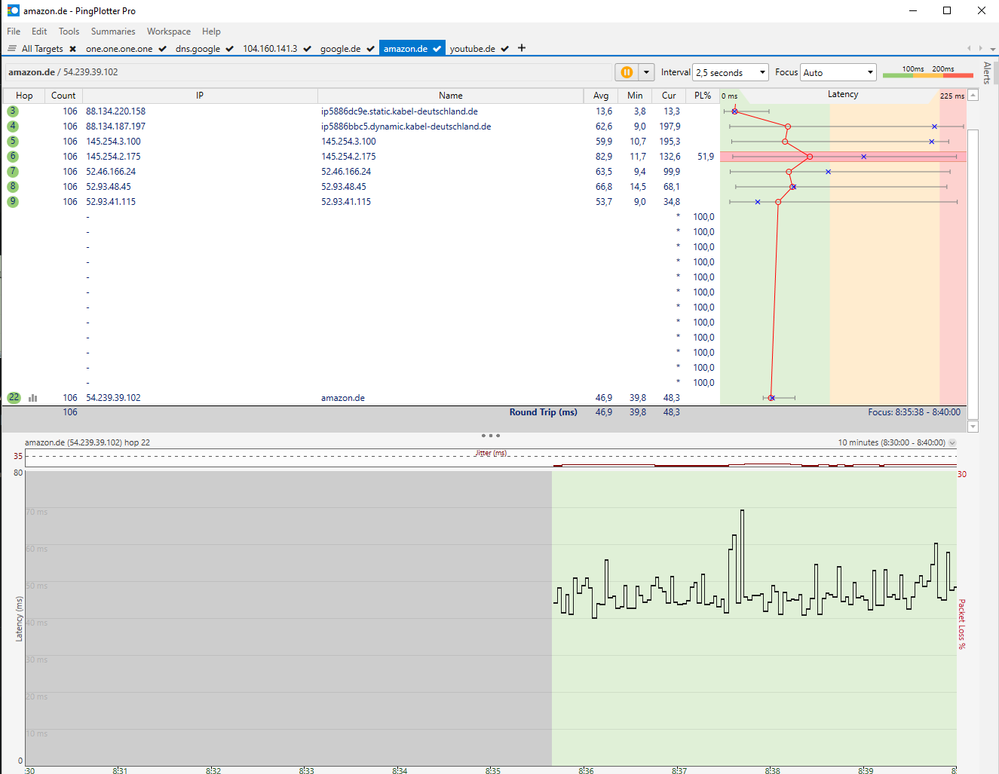This screenshot has width=999, height=774.
Task: Switch to the All Targets tab
Action: coord(42,48)
